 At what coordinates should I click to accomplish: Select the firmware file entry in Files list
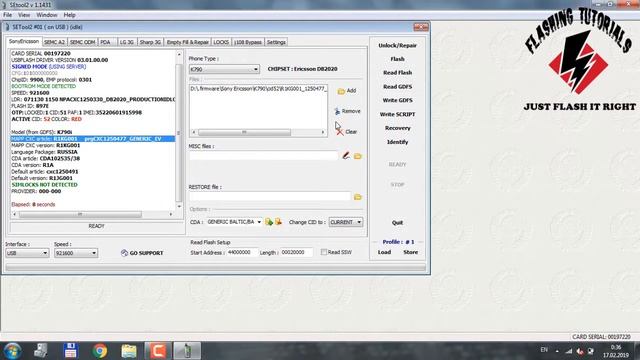click(258, 89)
